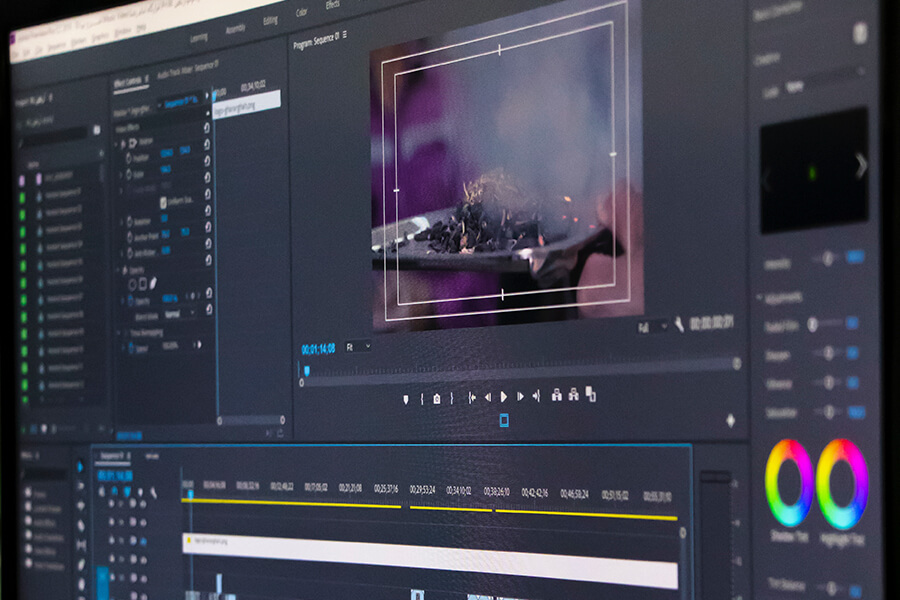Switch to the Assembly workspace tab

pos(235,29)
